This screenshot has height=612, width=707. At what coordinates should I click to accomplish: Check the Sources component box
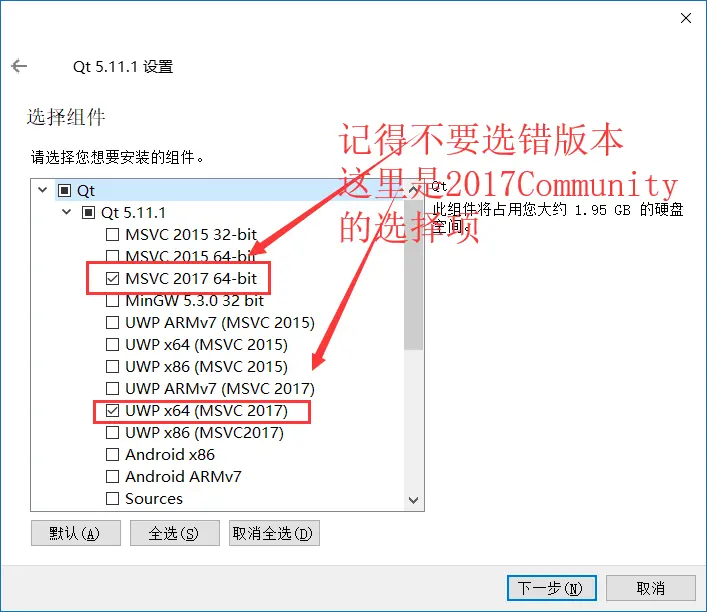pos(112,498)
